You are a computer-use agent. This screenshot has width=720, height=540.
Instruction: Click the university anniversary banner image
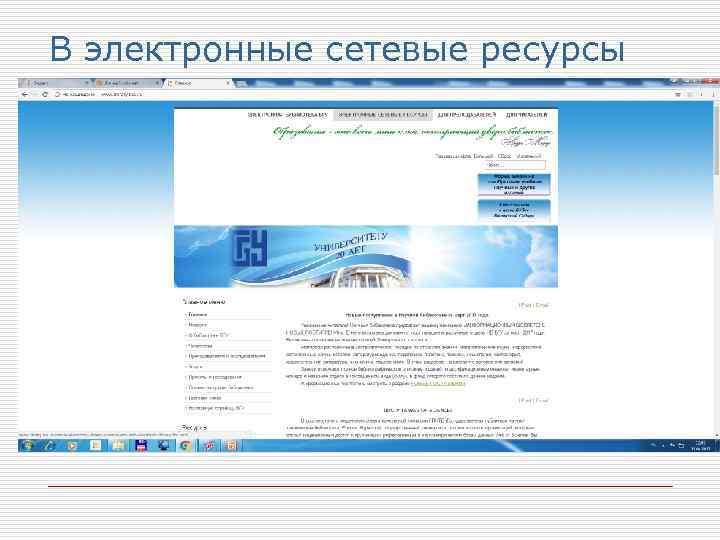tap(366, 256)
